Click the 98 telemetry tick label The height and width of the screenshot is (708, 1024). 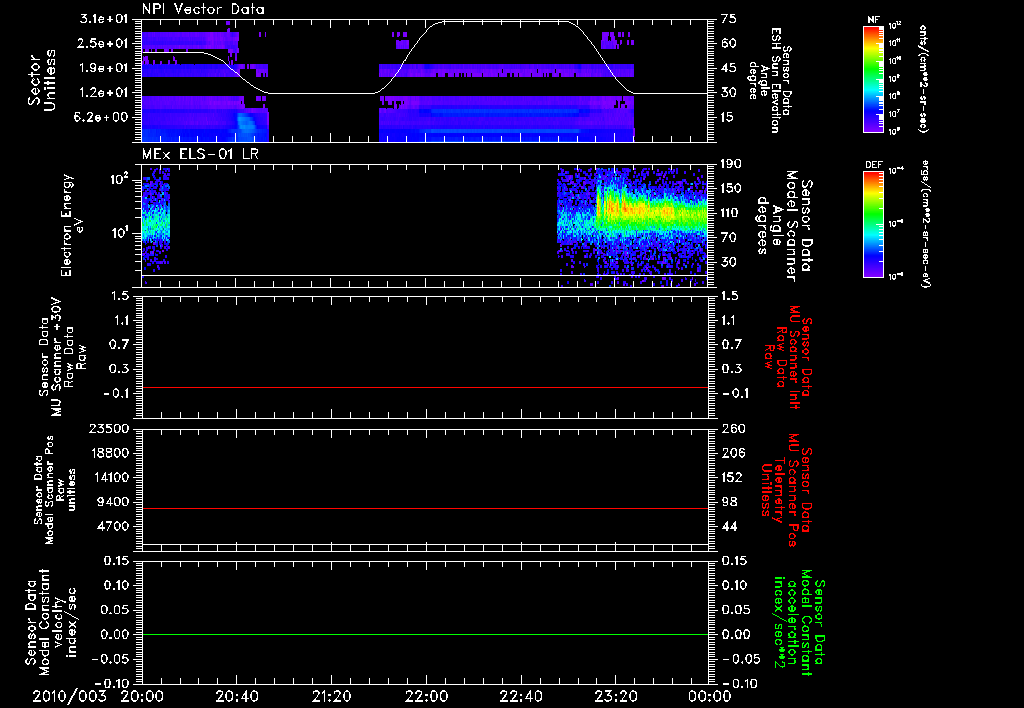(x=728, y=502)
